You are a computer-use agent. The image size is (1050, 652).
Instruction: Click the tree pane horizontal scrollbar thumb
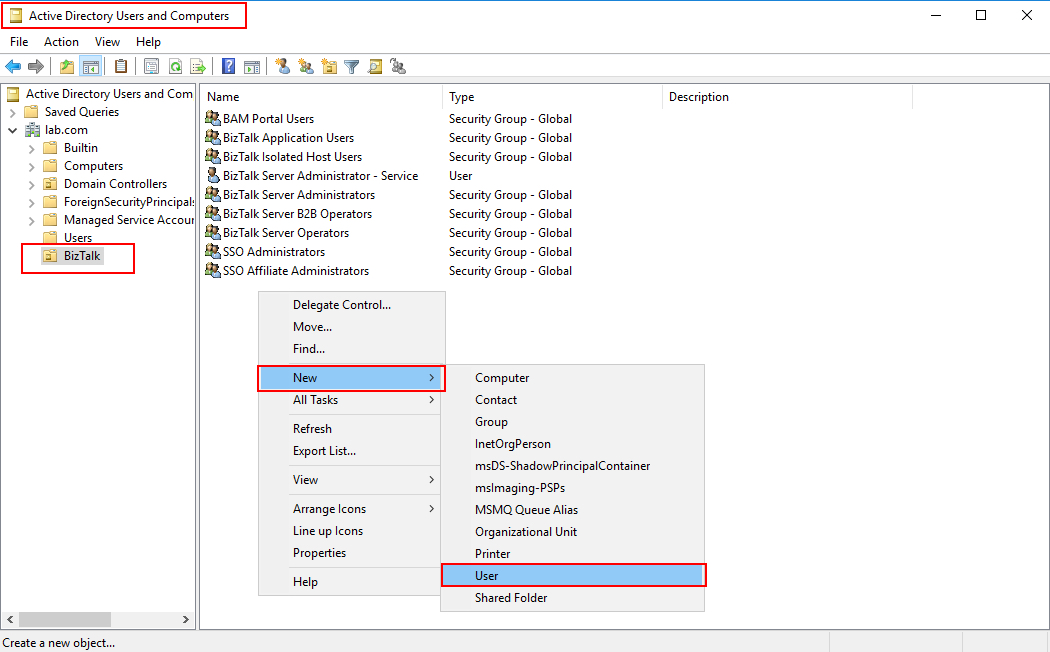click(65, 619)
